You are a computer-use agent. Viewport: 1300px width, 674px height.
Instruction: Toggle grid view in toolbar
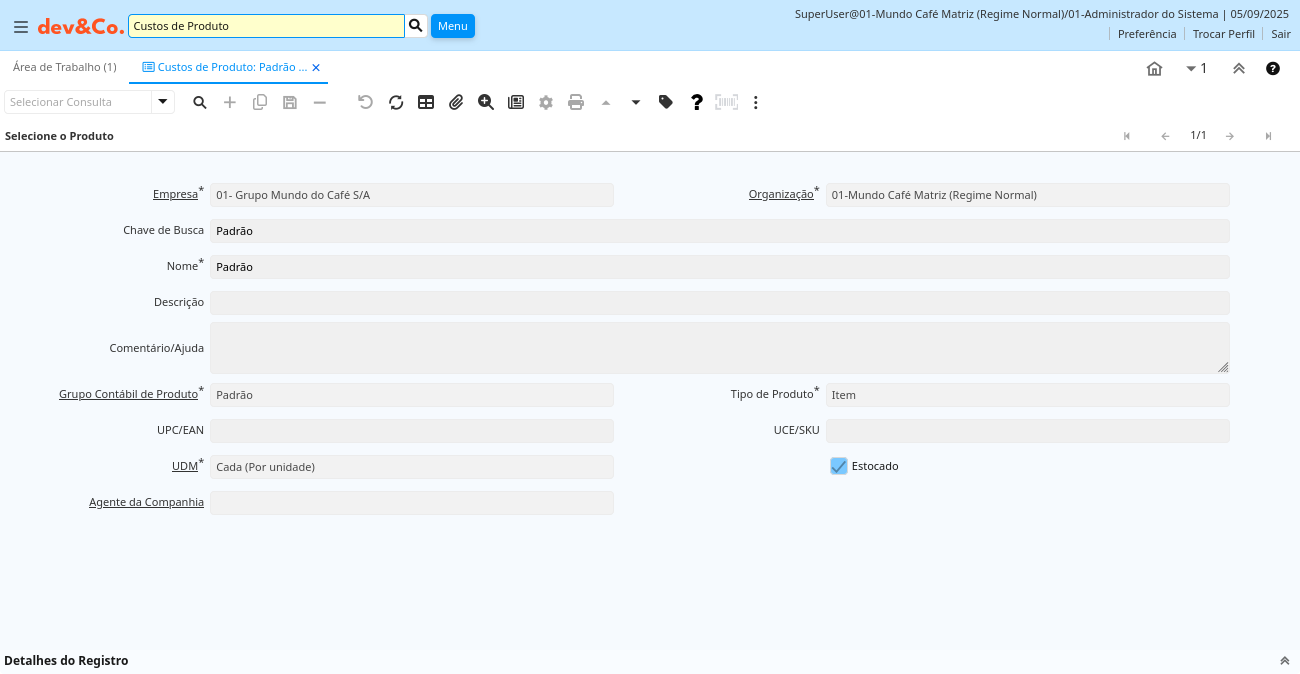(426, 102)
